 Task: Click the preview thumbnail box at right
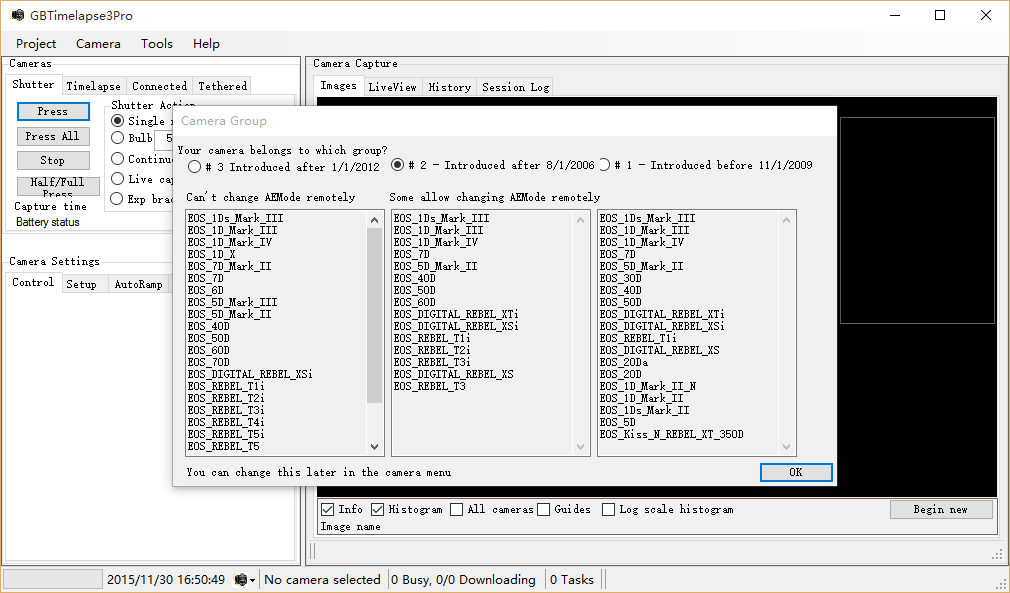tap(917, 220)
